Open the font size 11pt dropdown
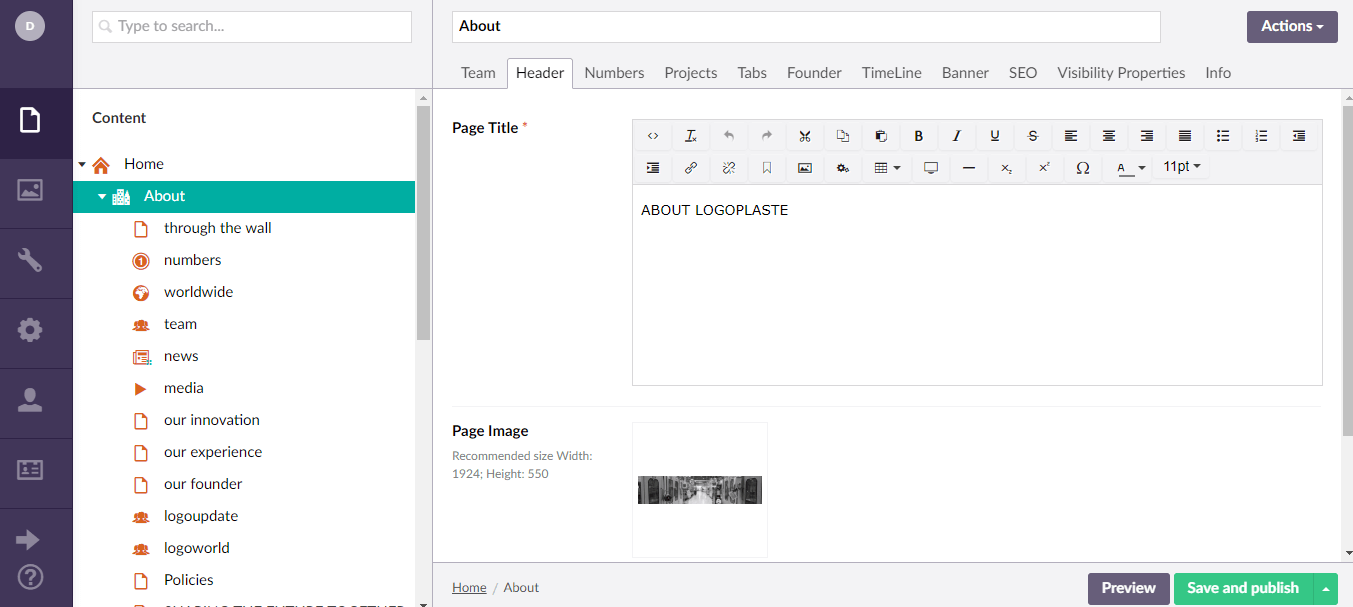The image size is (1353, 607). pos(1181,167)
